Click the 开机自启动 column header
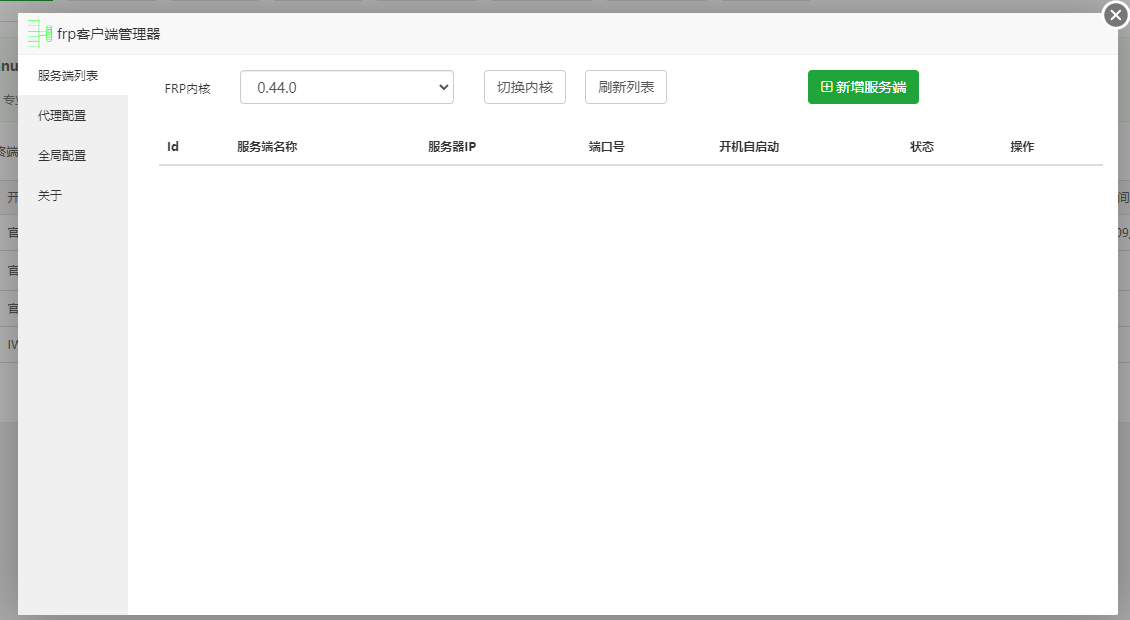The height and width of the screenshot is (620, 1130). coord(749,146)
